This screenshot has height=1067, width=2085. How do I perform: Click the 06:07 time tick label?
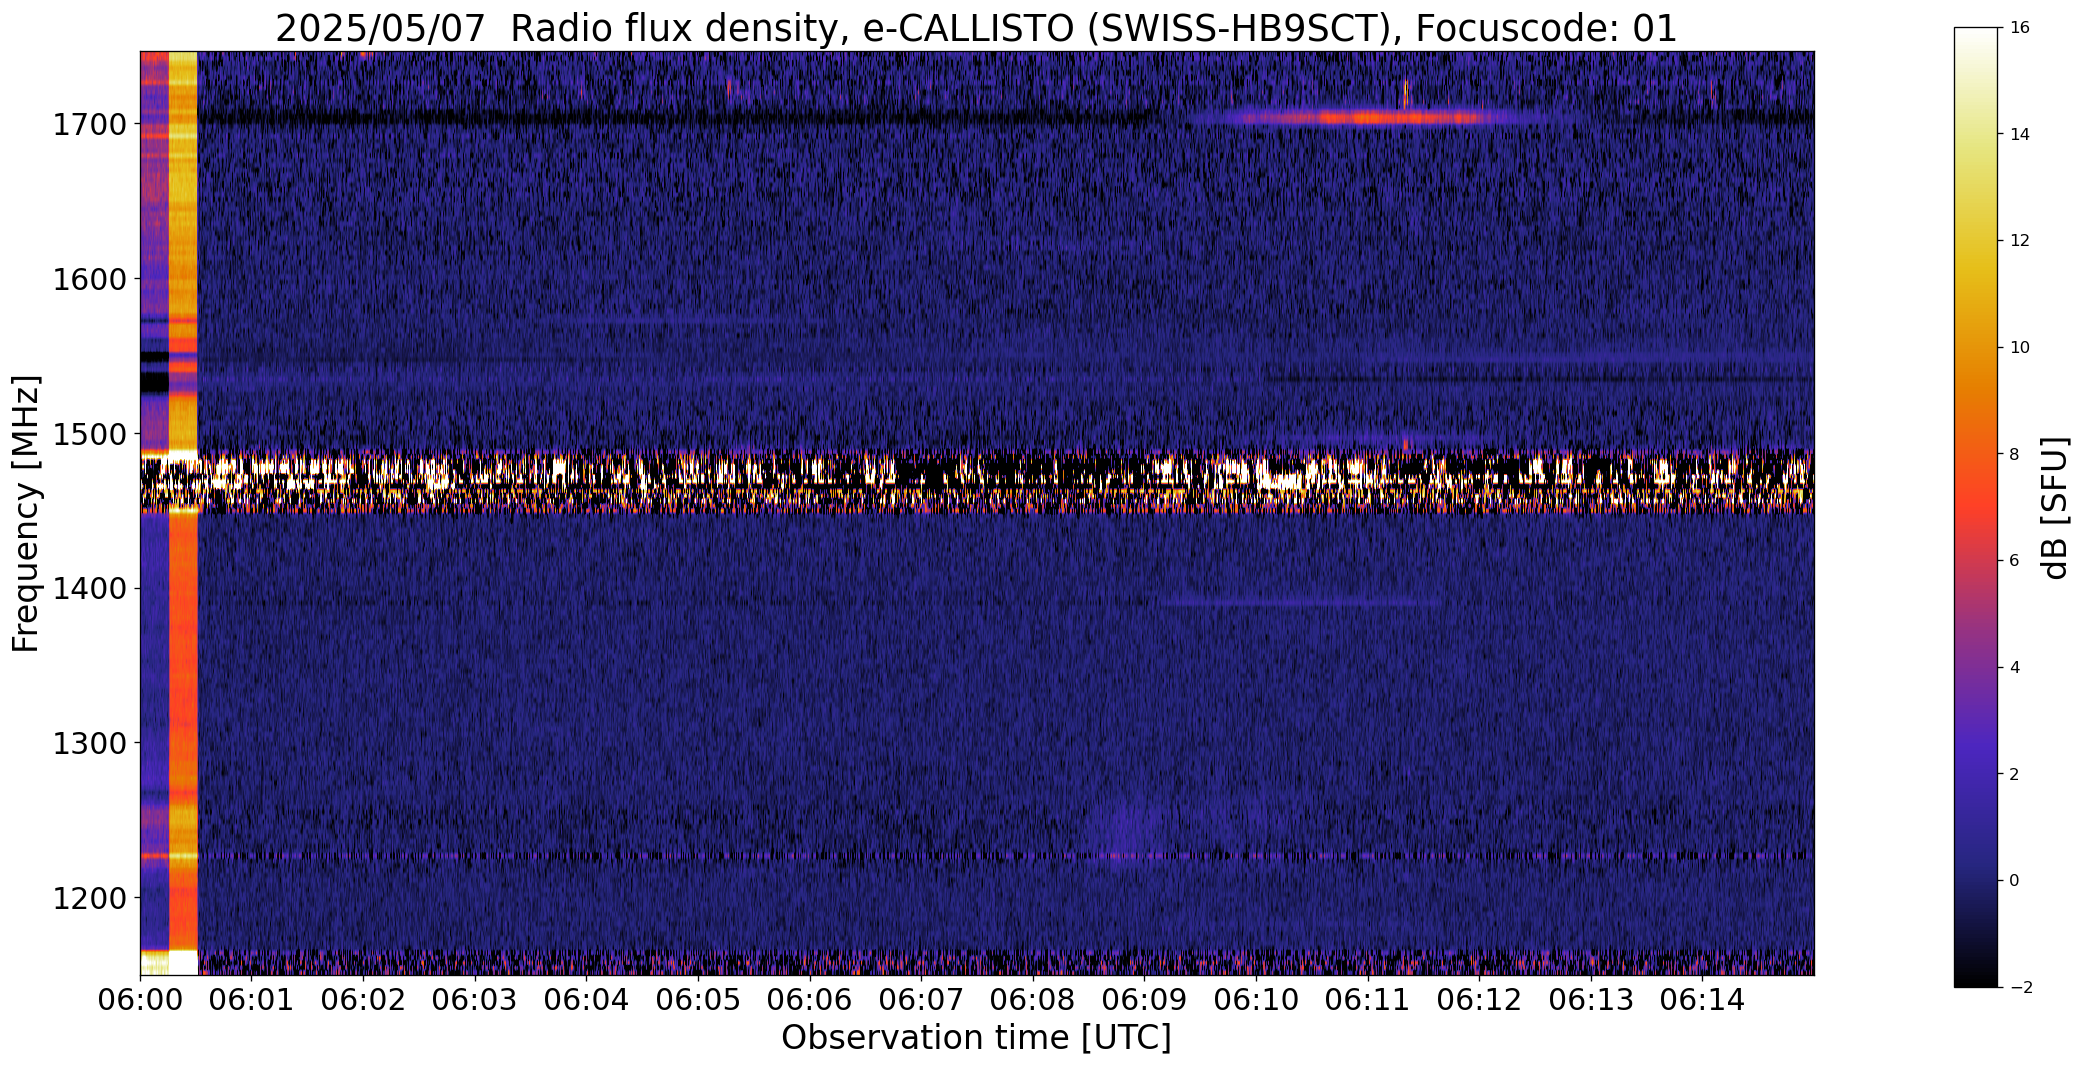922,1000
